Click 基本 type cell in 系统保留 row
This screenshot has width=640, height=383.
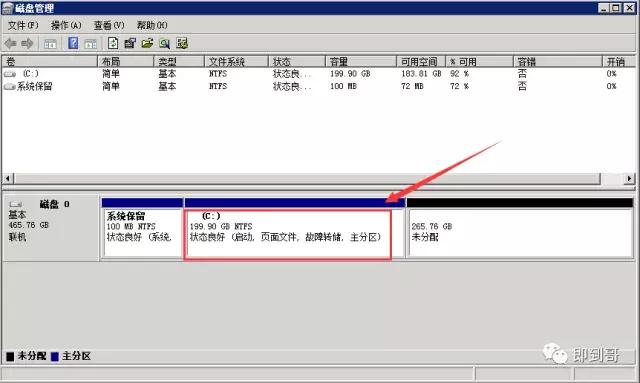pos(167,87)
